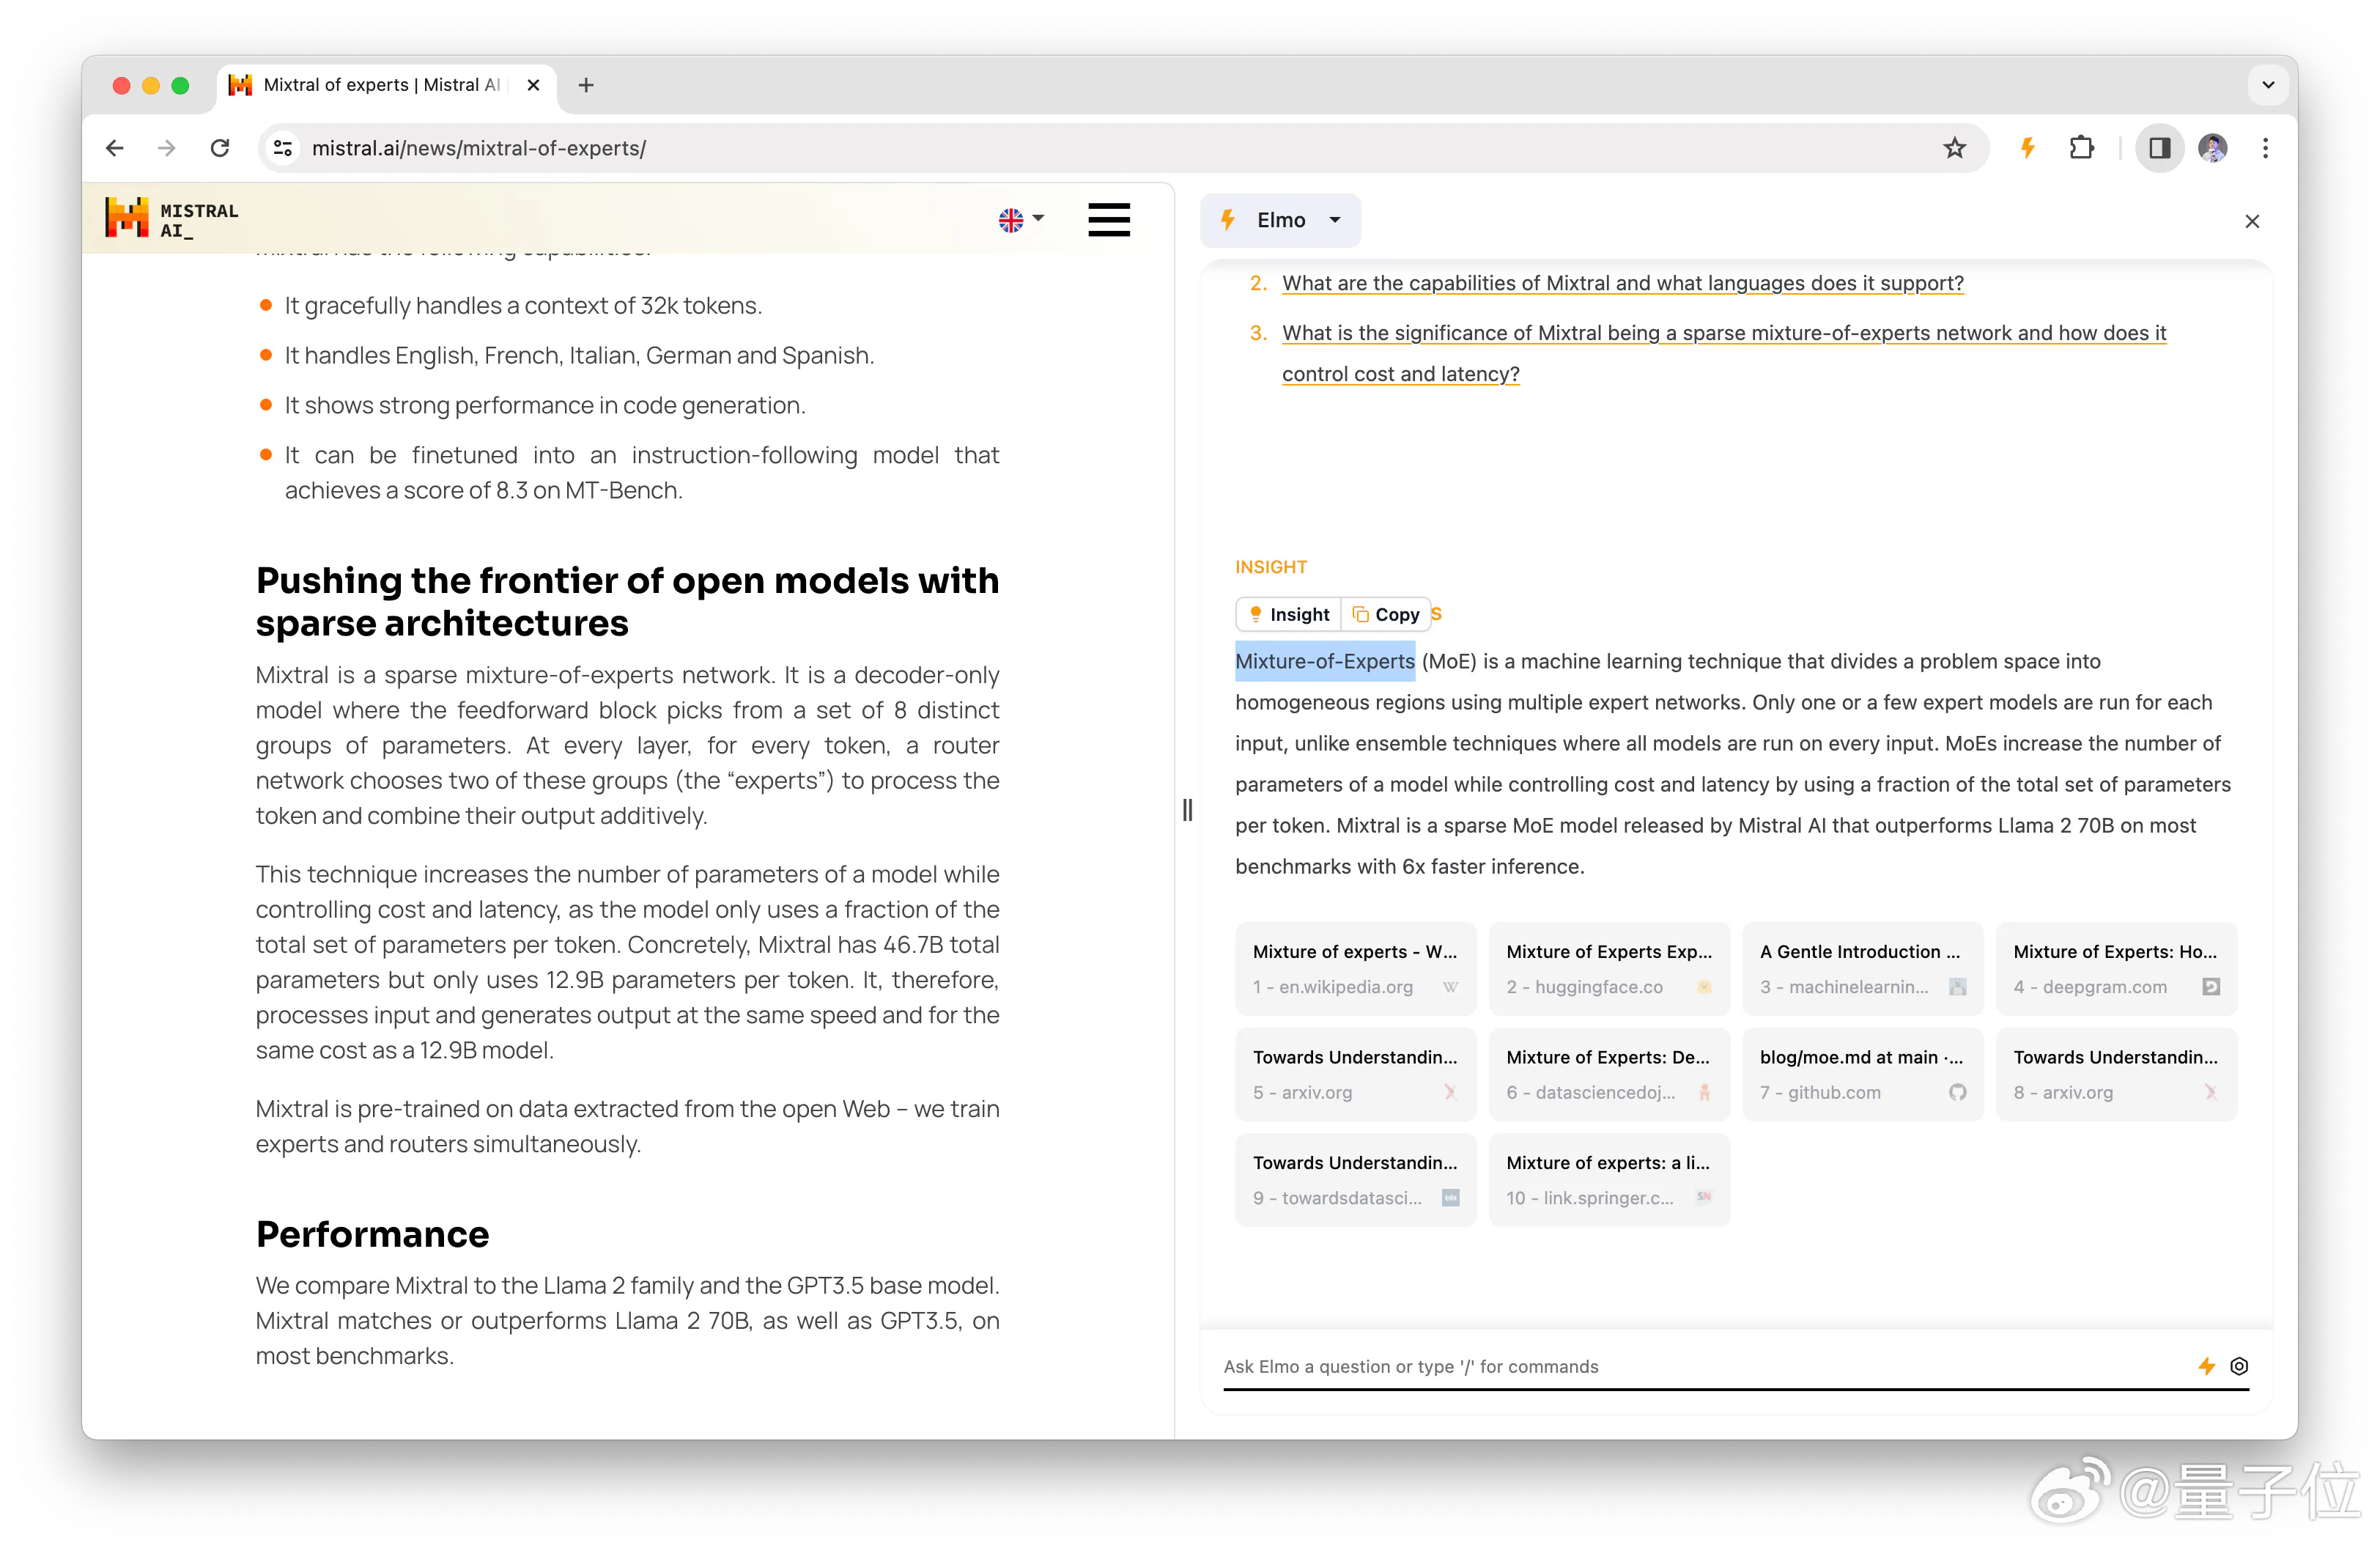Expand the Elmo model dropdown
The image size is (2380, 1548).
tap(1337, 222)
